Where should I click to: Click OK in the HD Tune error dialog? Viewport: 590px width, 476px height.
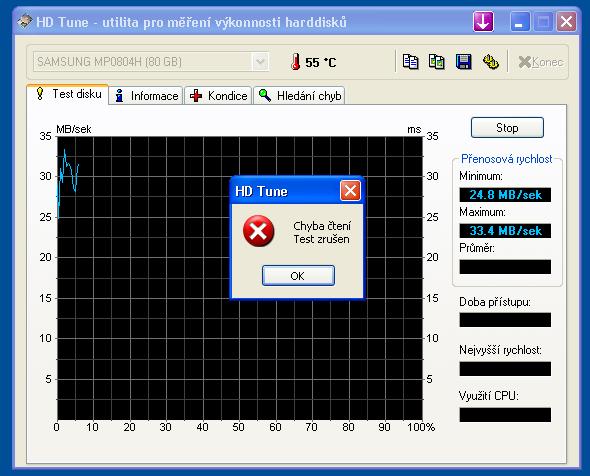(x=298, y=276)
